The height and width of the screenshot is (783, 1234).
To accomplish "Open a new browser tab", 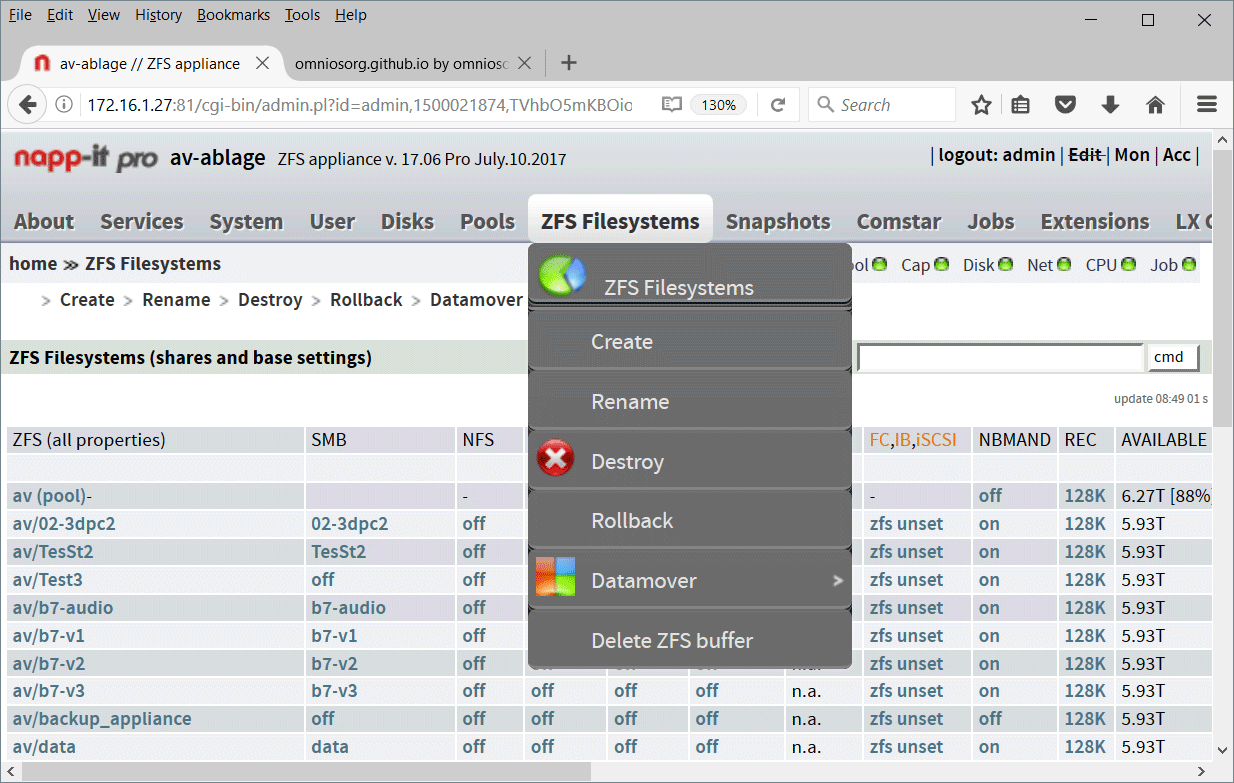I will pos(569,63).
